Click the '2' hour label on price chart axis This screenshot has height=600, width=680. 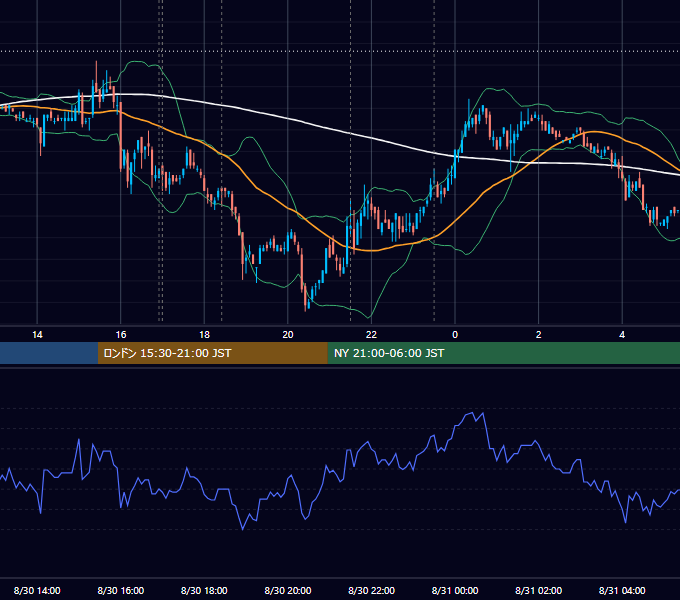[539, 335]
